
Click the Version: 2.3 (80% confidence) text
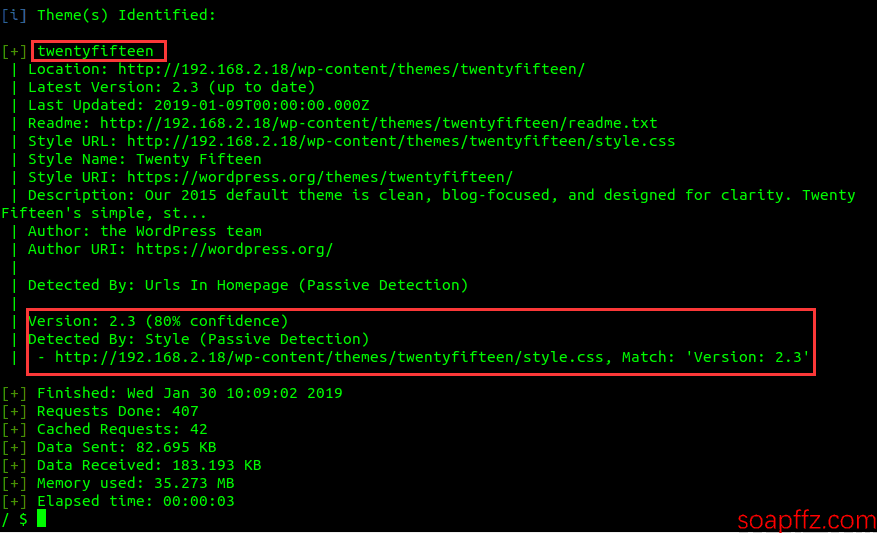pos(158,321)
